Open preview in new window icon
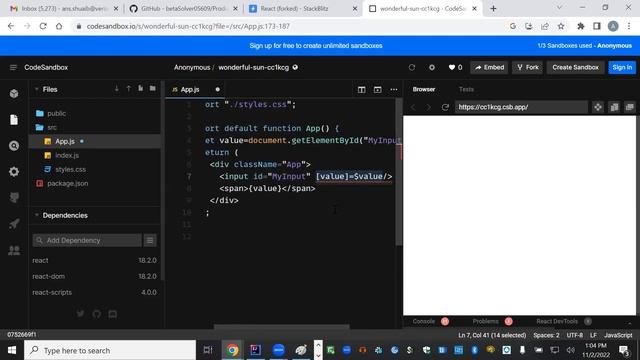 [x=630, y=107]
